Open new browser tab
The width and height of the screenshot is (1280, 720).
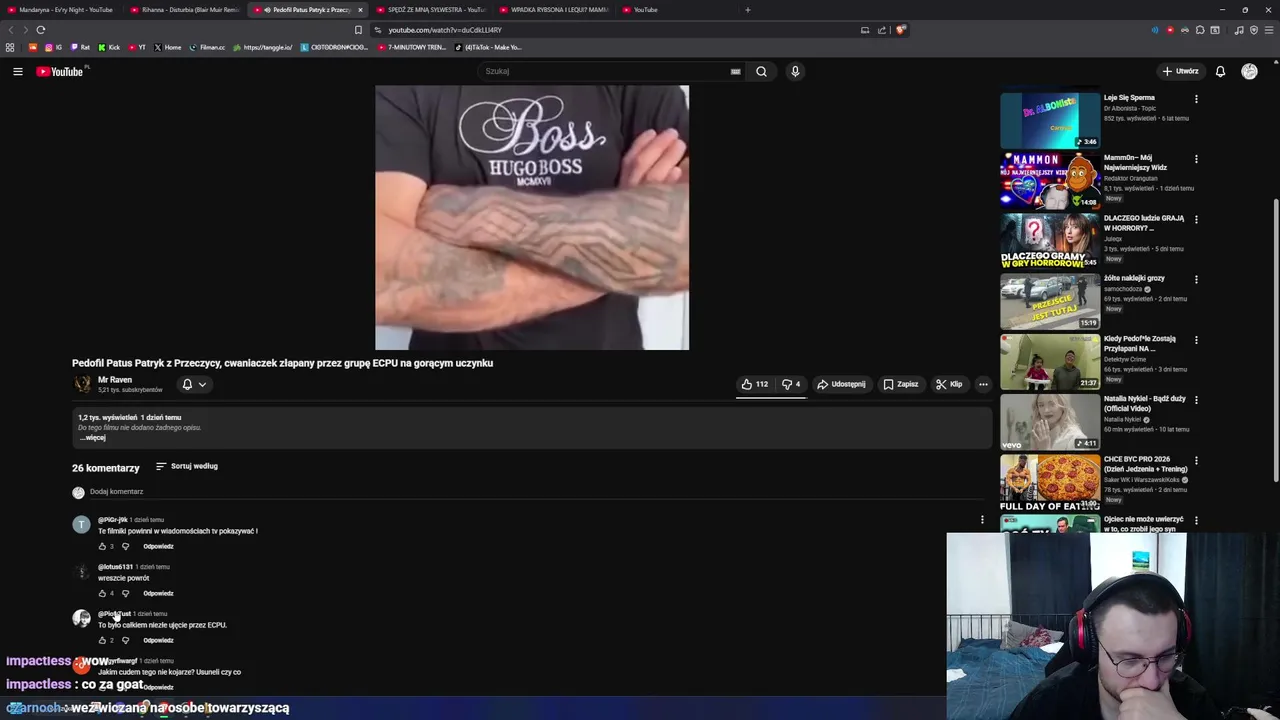tap(747, 10)
